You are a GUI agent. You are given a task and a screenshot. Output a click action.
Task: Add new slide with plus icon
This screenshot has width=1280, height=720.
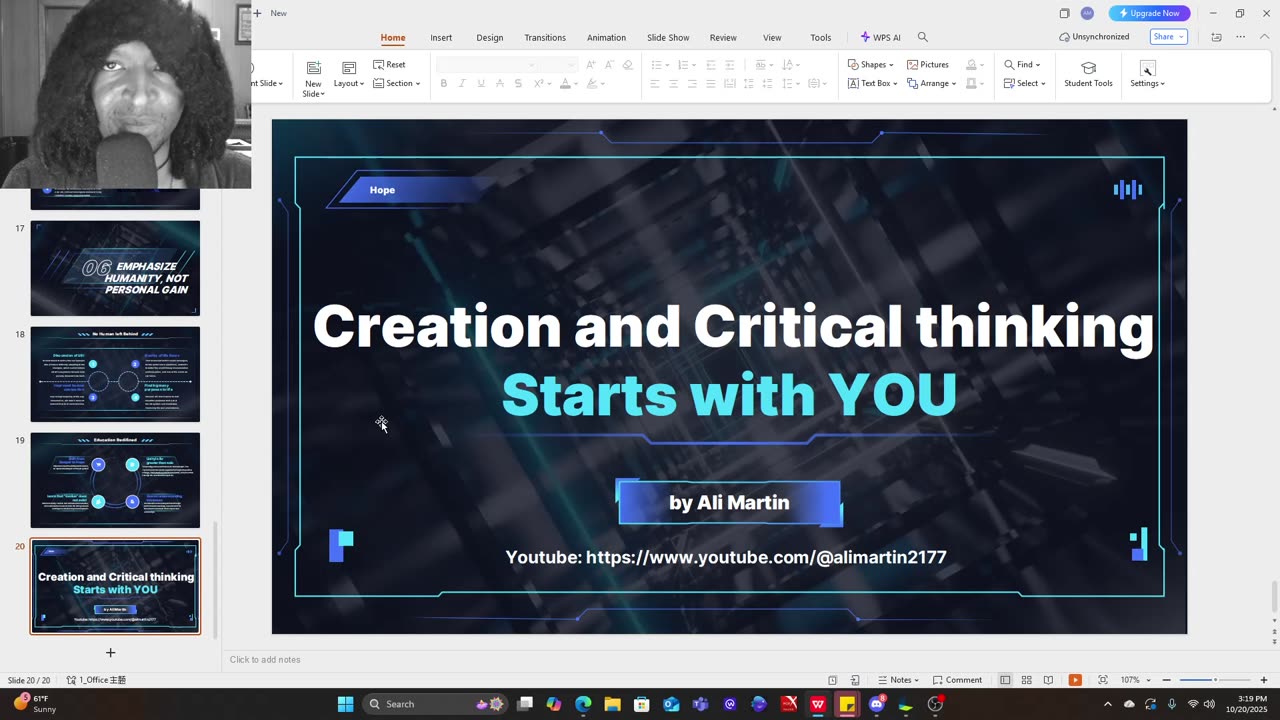[110, 652]
